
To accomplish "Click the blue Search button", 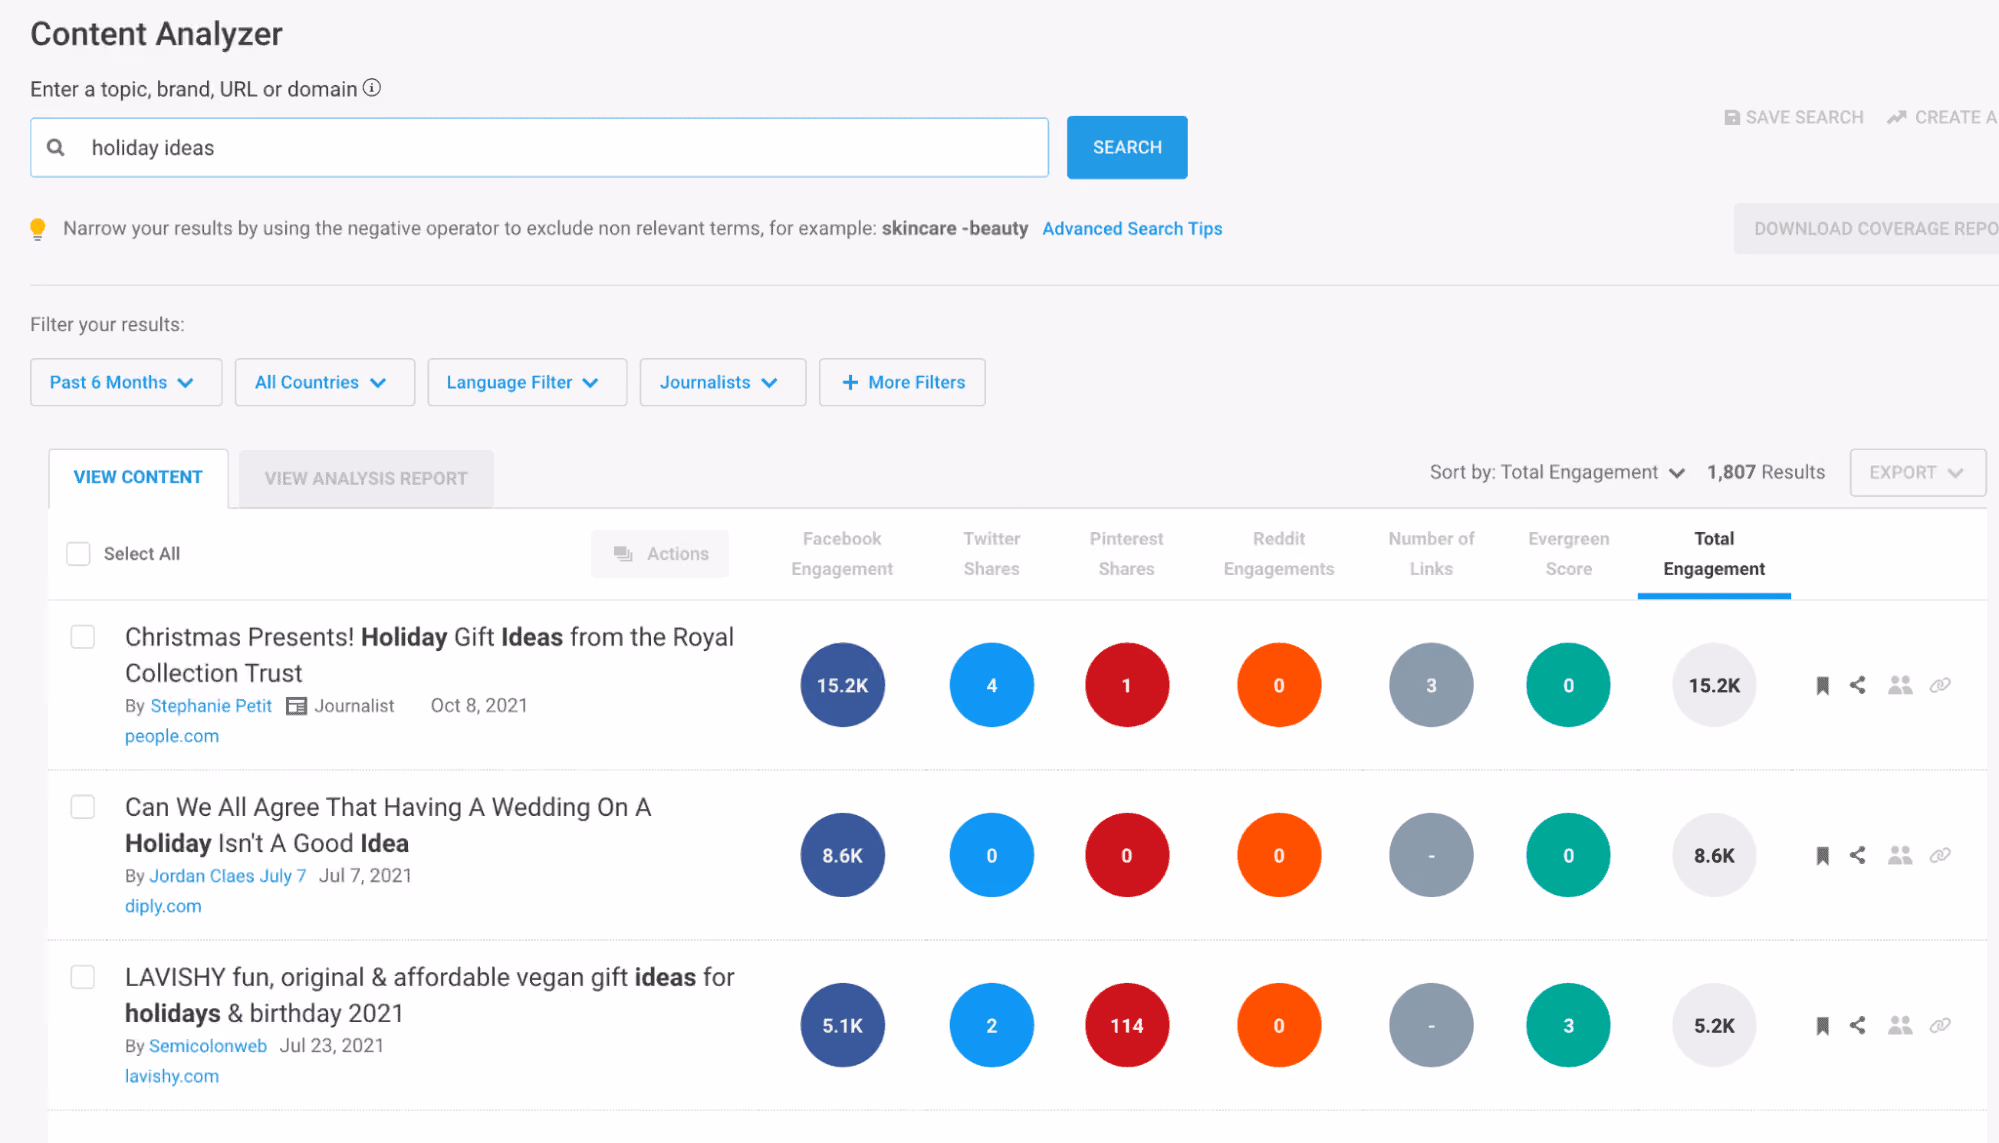I will tap(1127, 147).
